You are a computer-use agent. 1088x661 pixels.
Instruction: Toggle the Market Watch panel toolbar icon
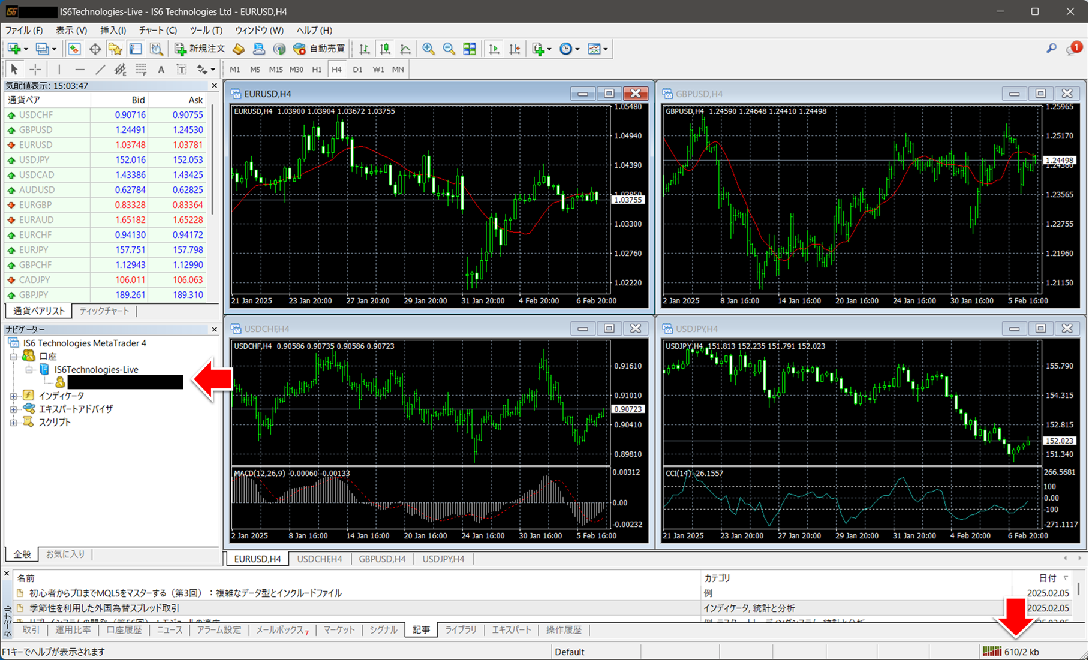[x=74, y=49]
